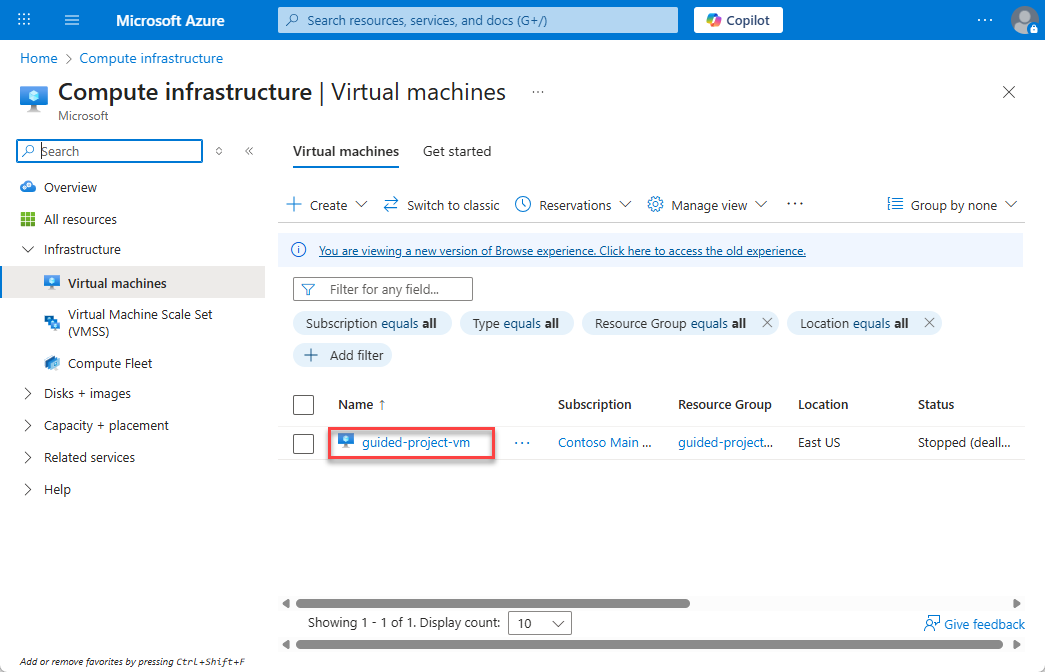
Task: Click the sidebar Search field
Action: [109, 151]
